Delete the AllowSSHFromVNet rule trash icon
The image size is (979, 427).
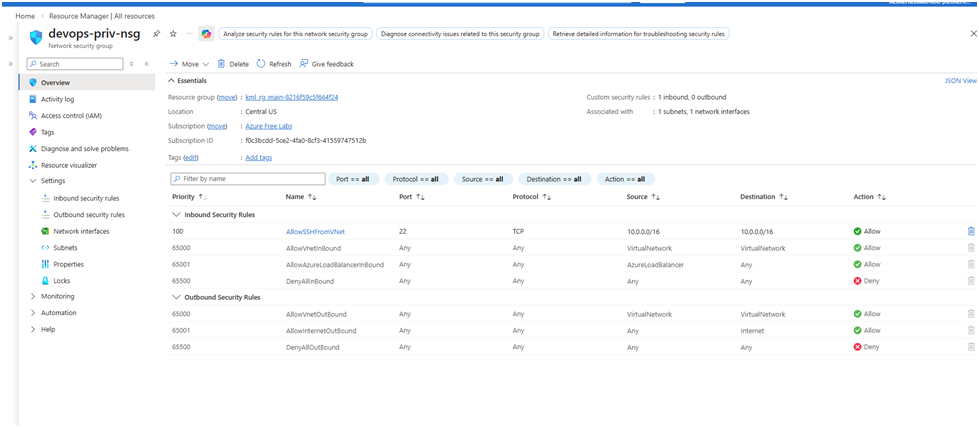click(x=971, y=231)
